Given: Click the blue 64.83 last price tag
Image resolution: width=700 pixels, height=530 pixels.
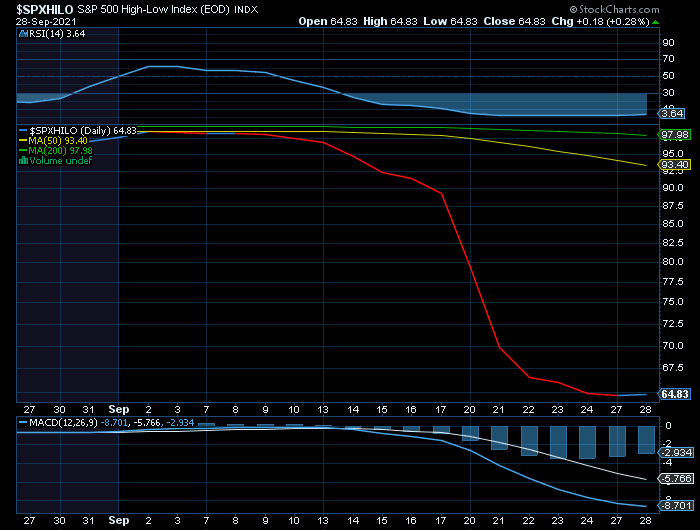Looking at the screenshot, I should [x=675, y=394].
